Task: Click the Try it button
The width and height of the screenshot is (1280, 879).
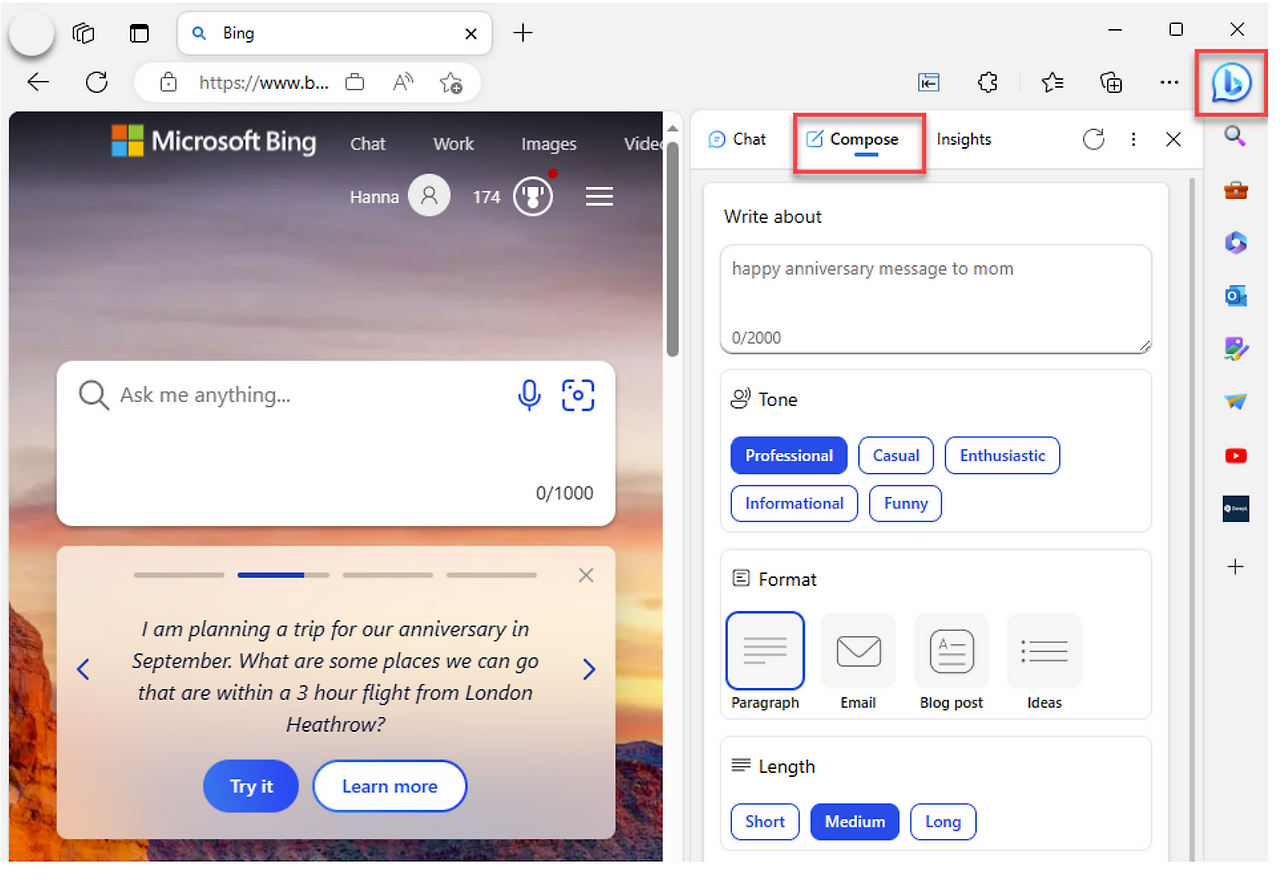Action: [252, 786]
